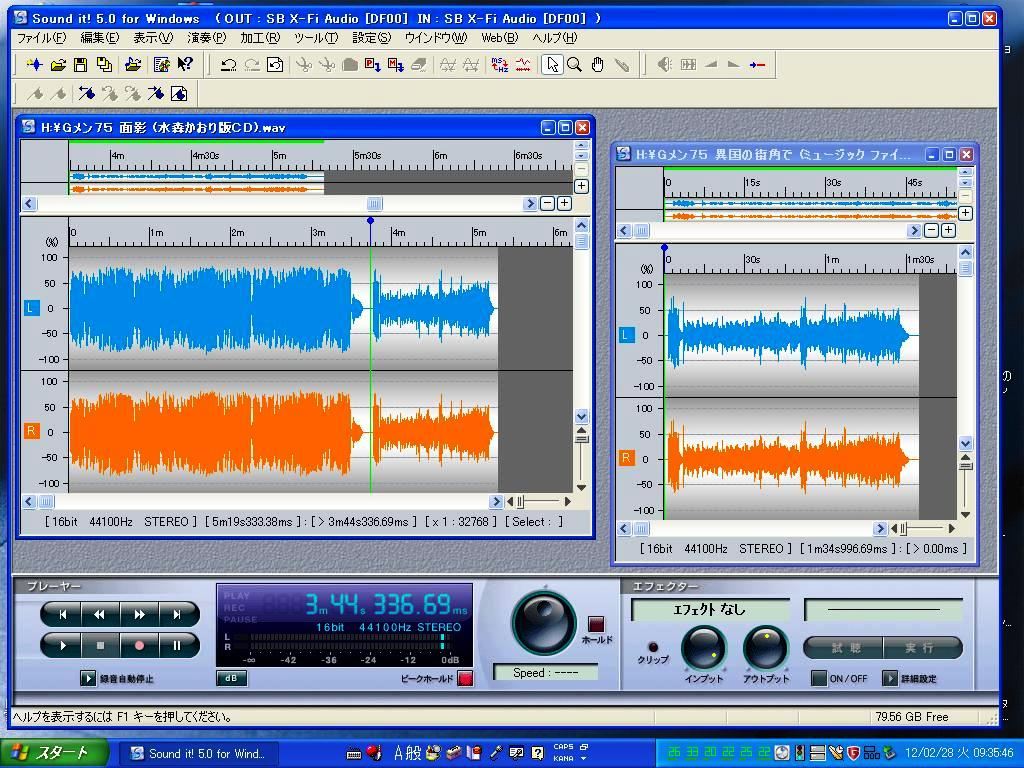Toggle the effector ON/OFF switch
Image resolution: width=1024 pixels, height=768 pixels.
[819, 678]
